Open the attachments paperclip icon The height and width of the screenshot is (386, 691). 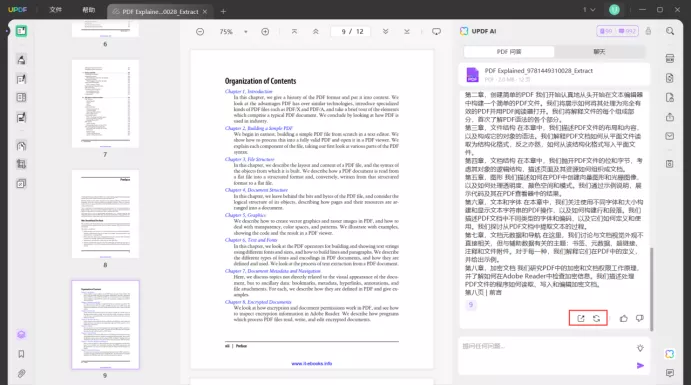point(21,374)
